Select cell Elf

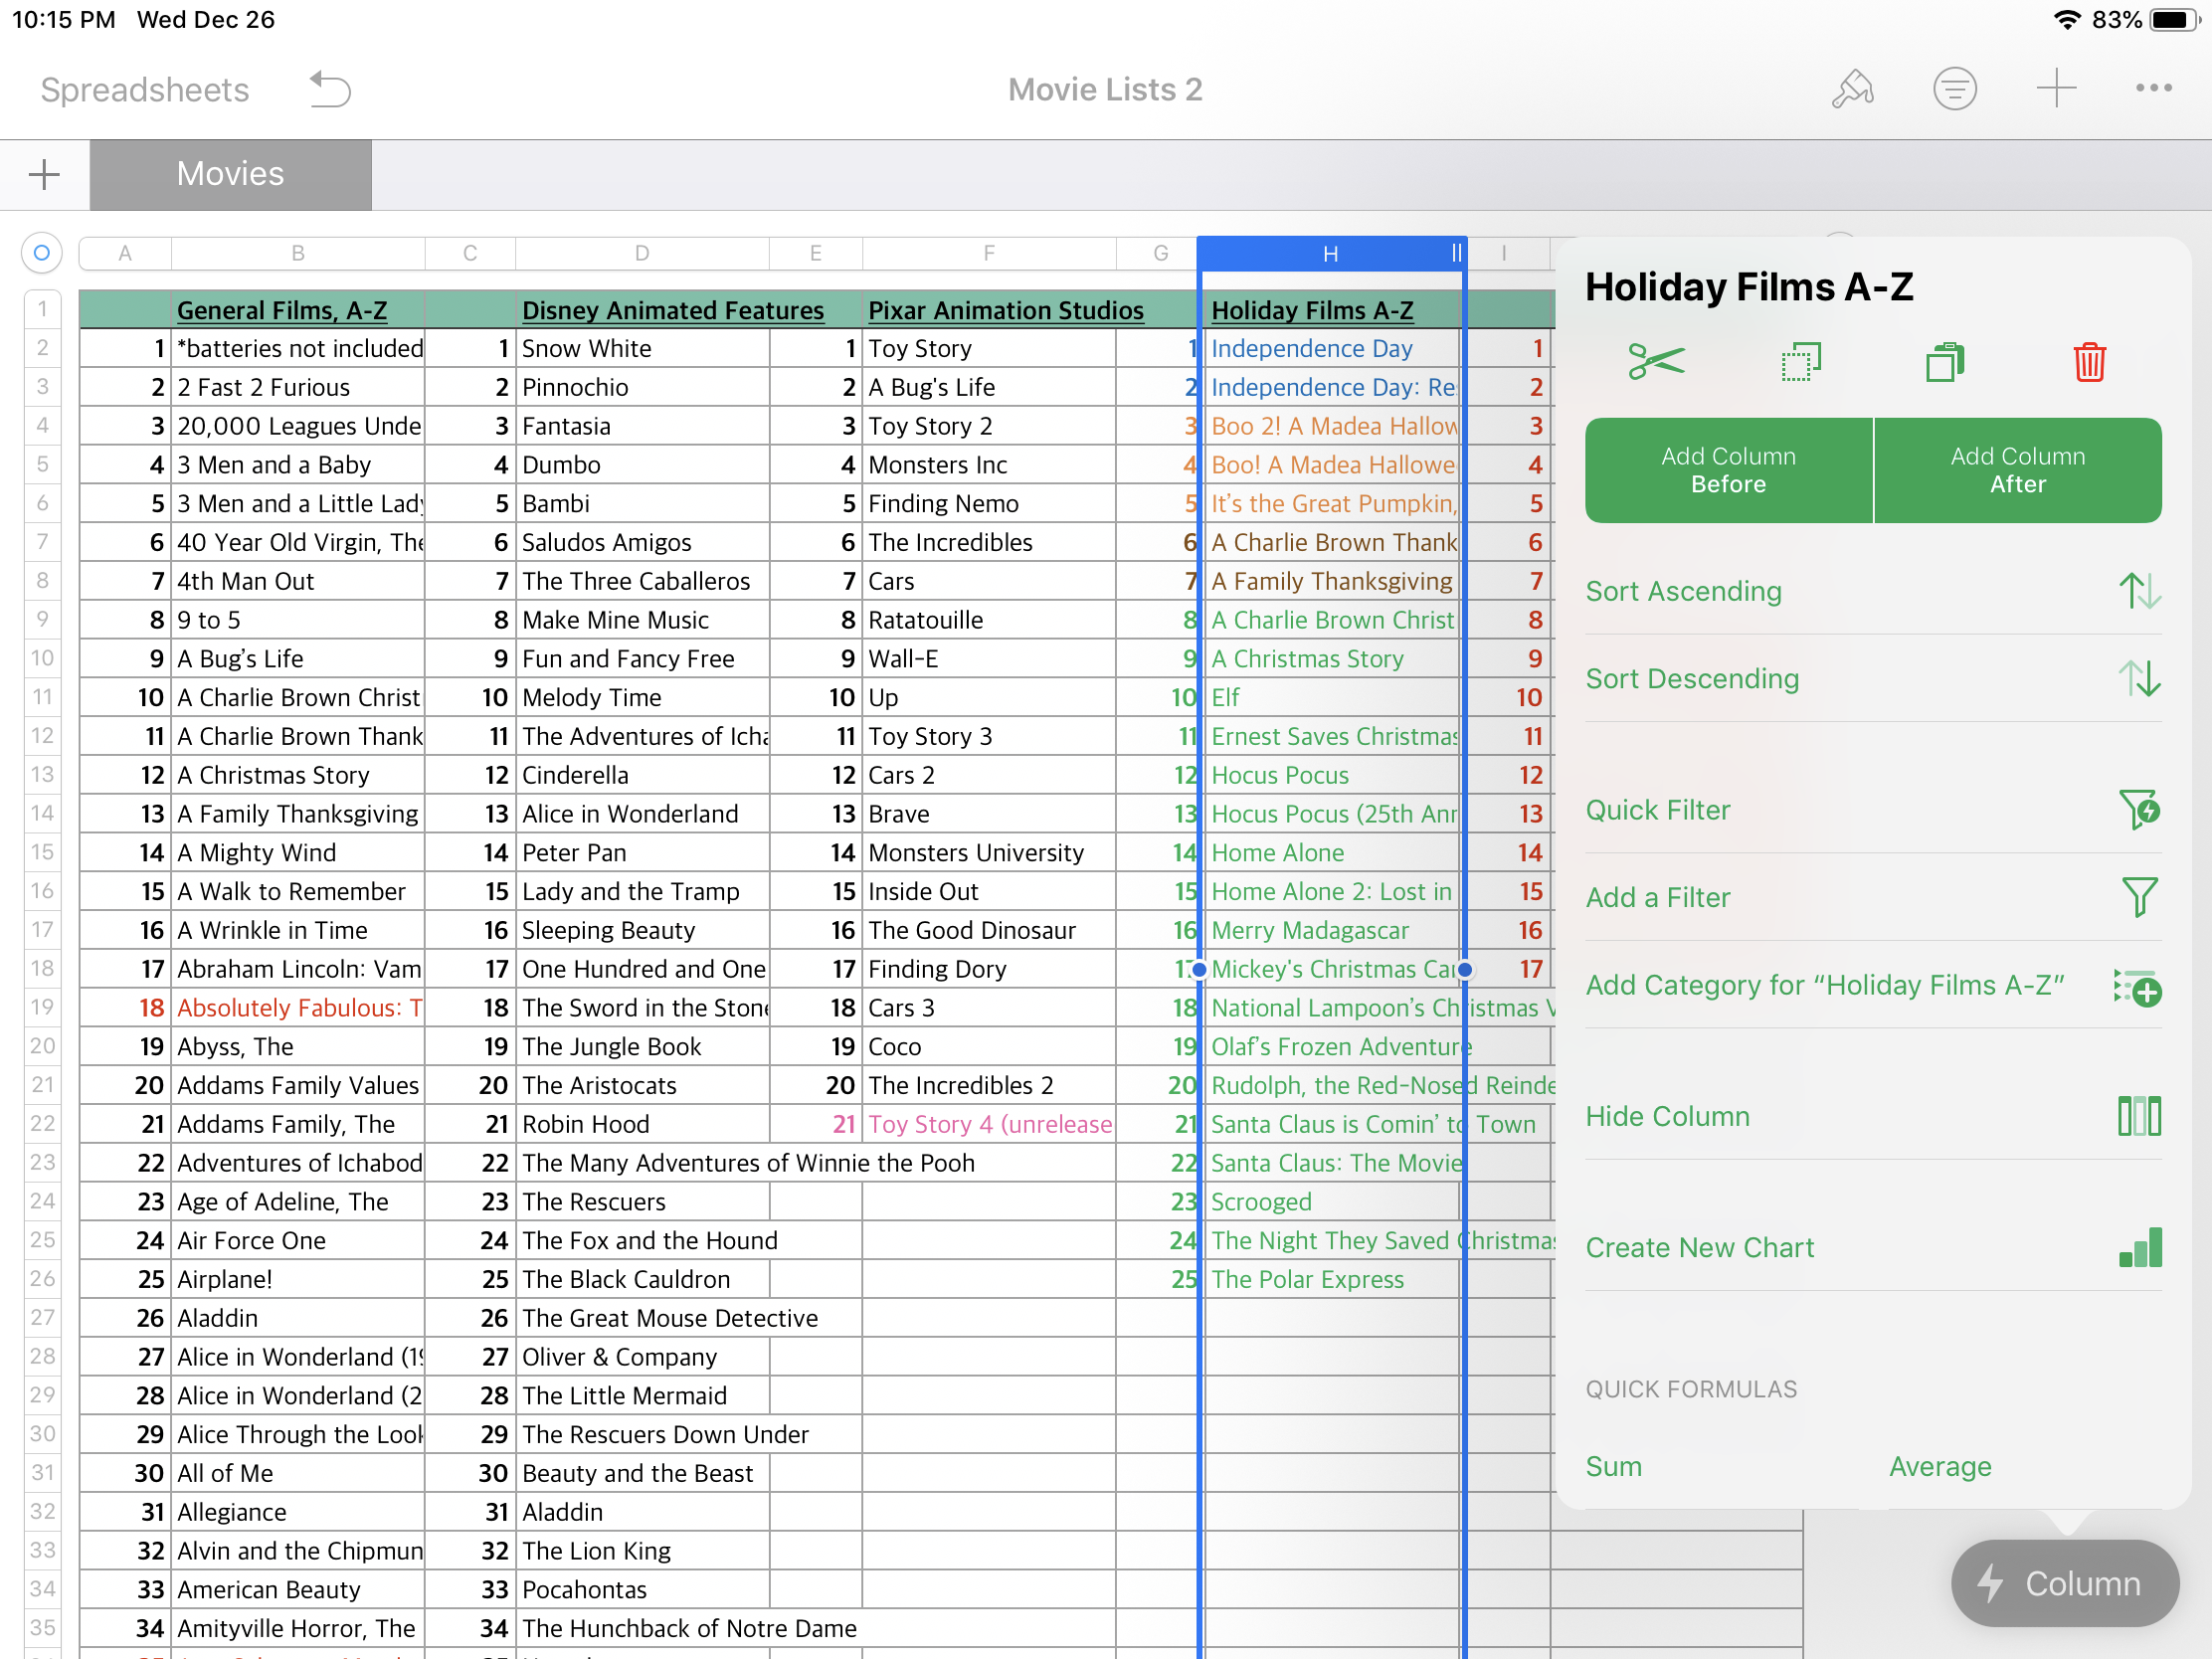tap(1332, 698)
